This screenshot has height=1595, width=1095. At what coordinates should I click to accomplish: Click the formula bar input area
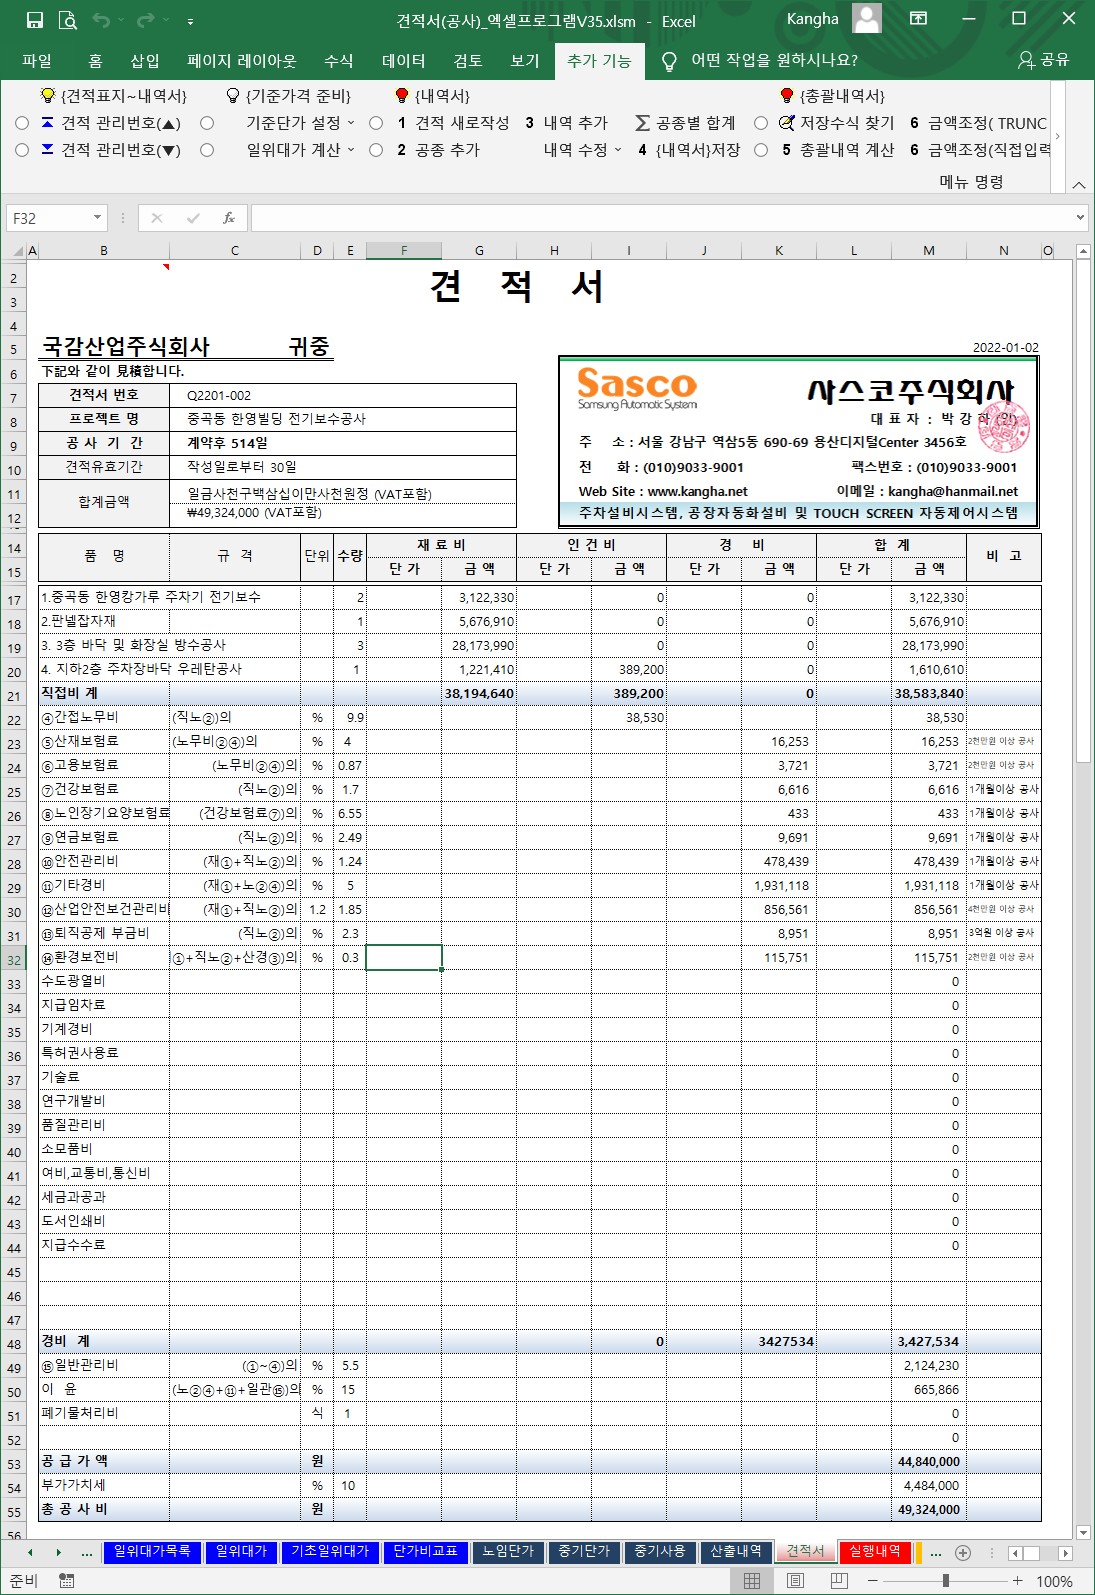tap(662, 217)
